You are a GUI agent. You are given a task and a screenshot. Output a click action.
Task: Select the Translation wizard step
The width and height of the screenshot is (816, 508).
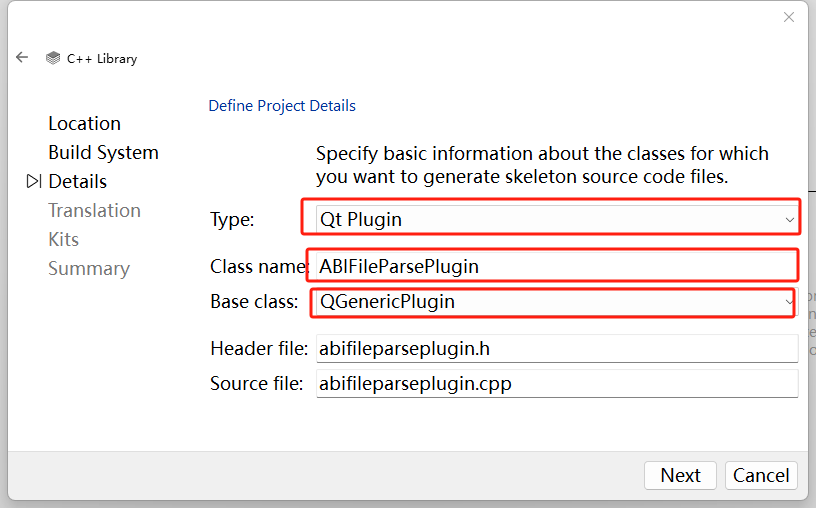pos(94,210)
